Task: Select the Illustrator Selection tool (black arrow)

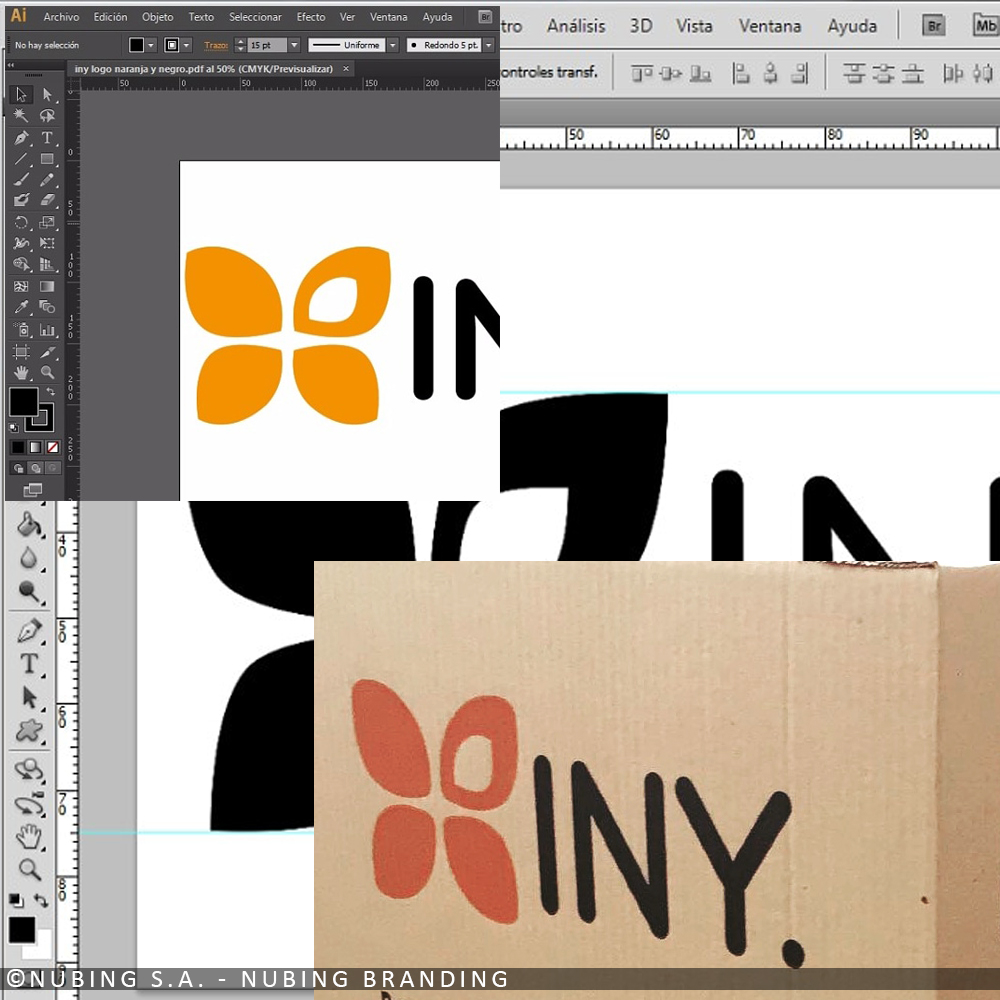Action: pos(21,94)
